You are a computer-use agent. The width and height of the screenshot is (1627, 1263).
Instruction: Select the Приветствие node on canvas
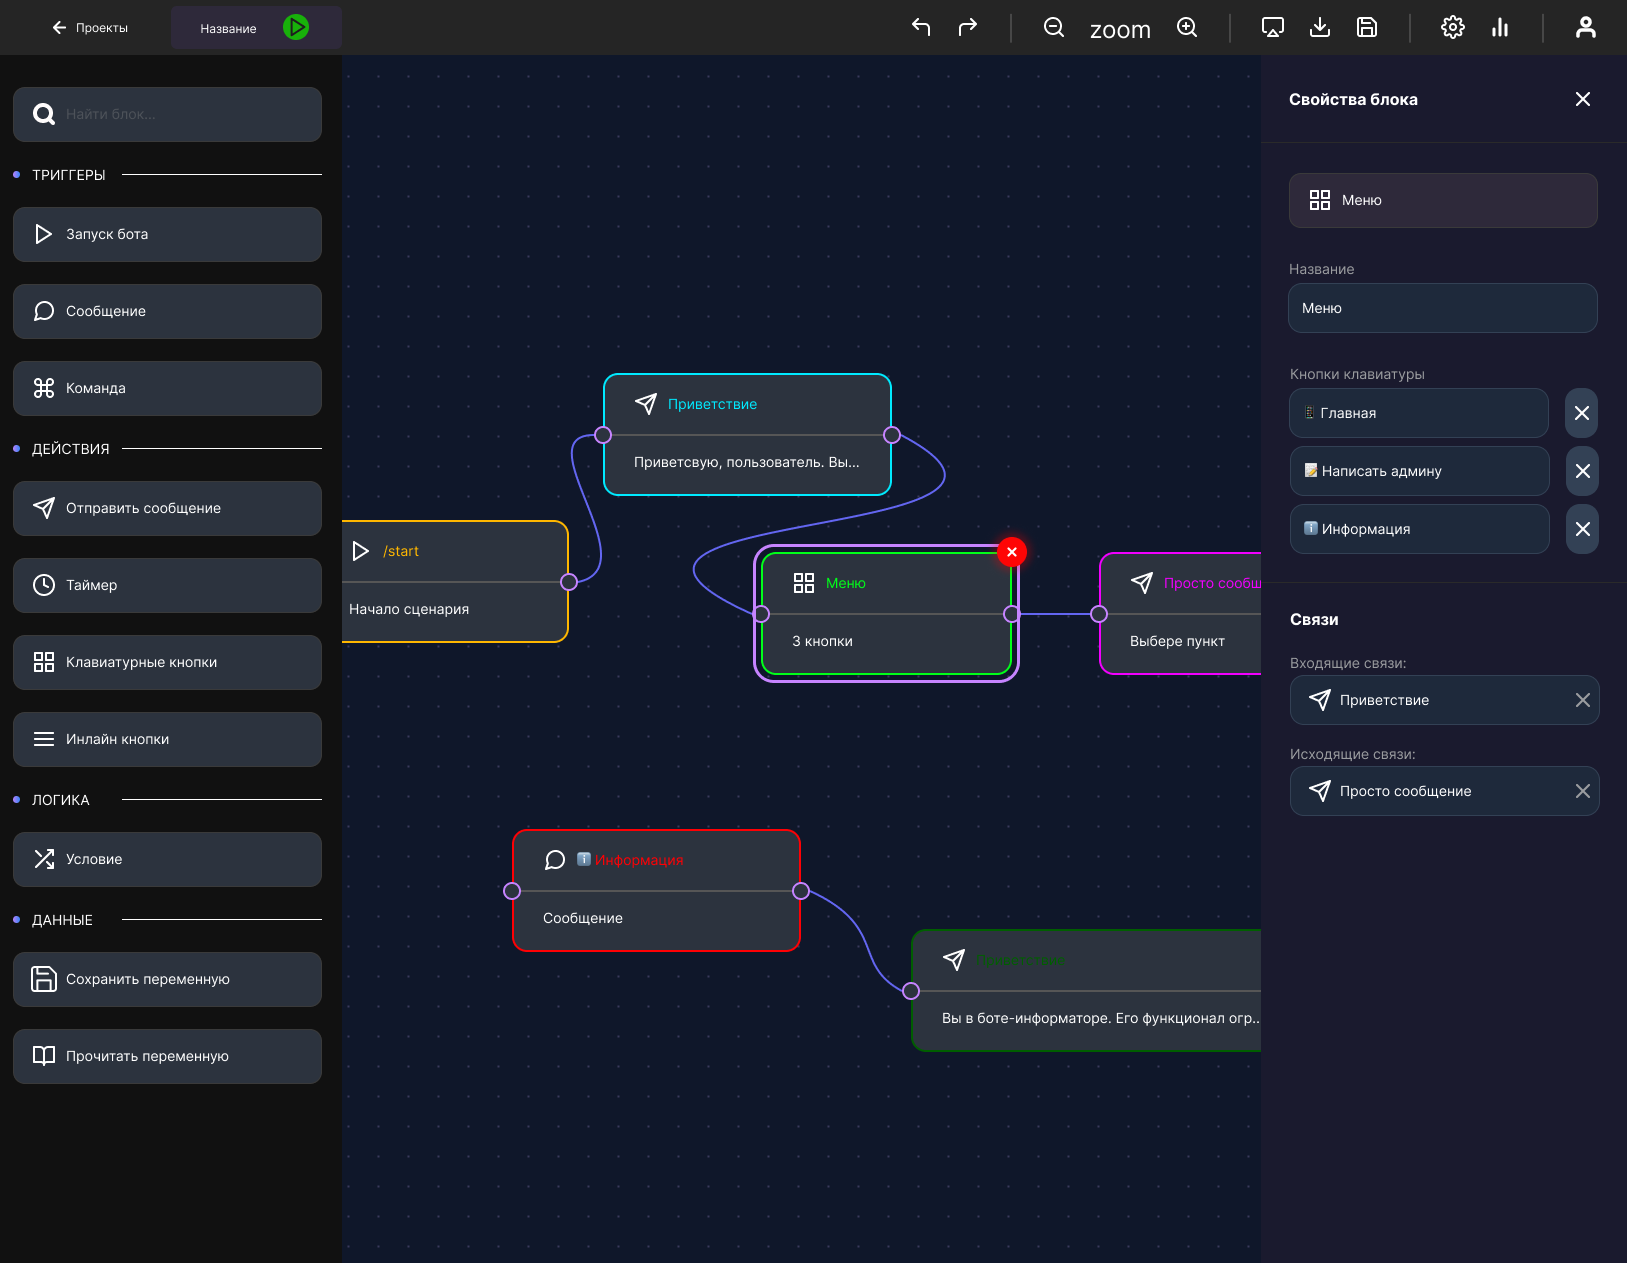coord(747,434)
